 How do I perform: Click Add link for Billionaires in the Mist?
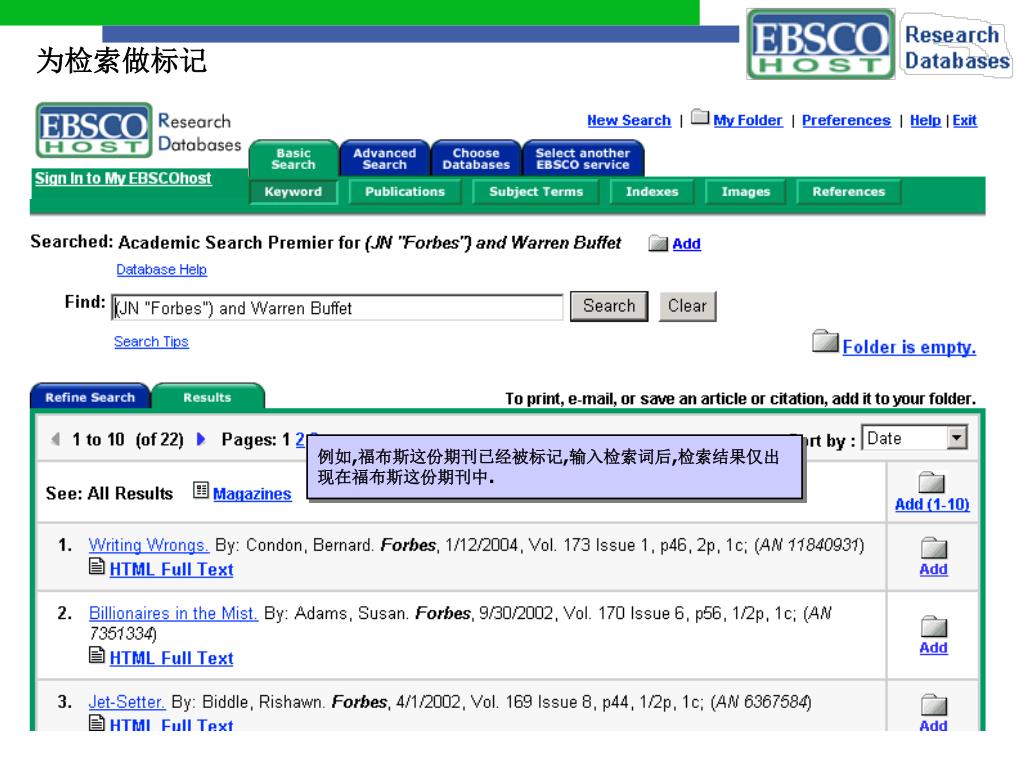pos(933,648)
